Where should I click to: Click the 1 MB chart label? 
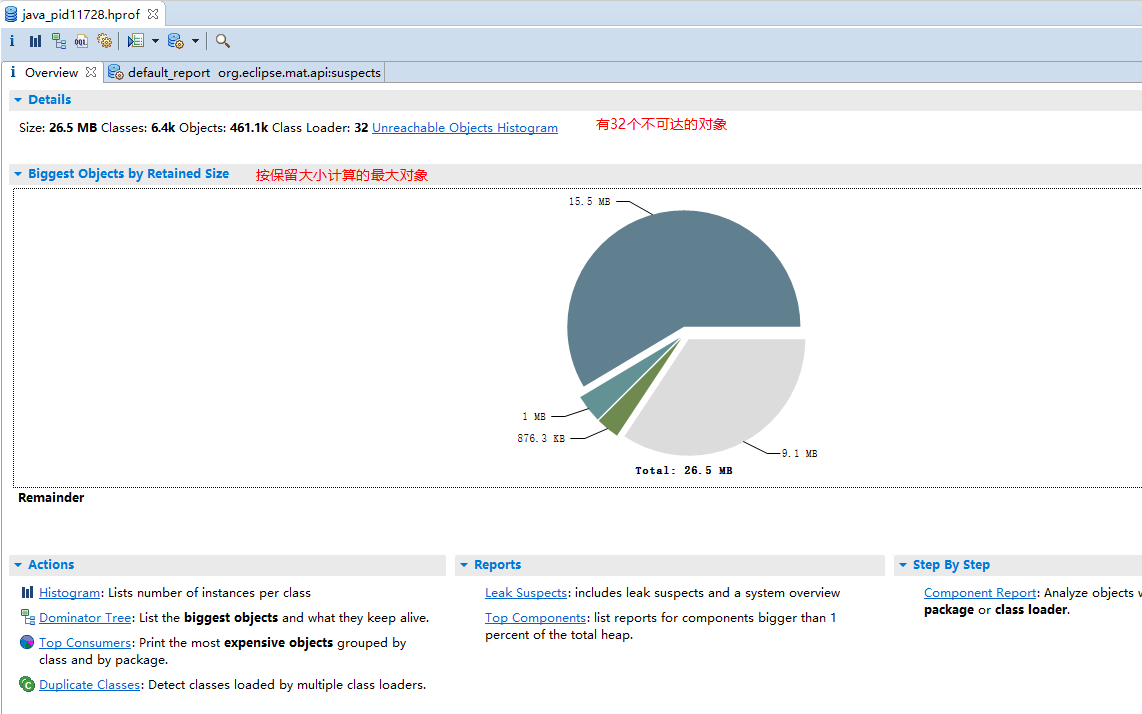pyautogui.click(x=534, y=417)
